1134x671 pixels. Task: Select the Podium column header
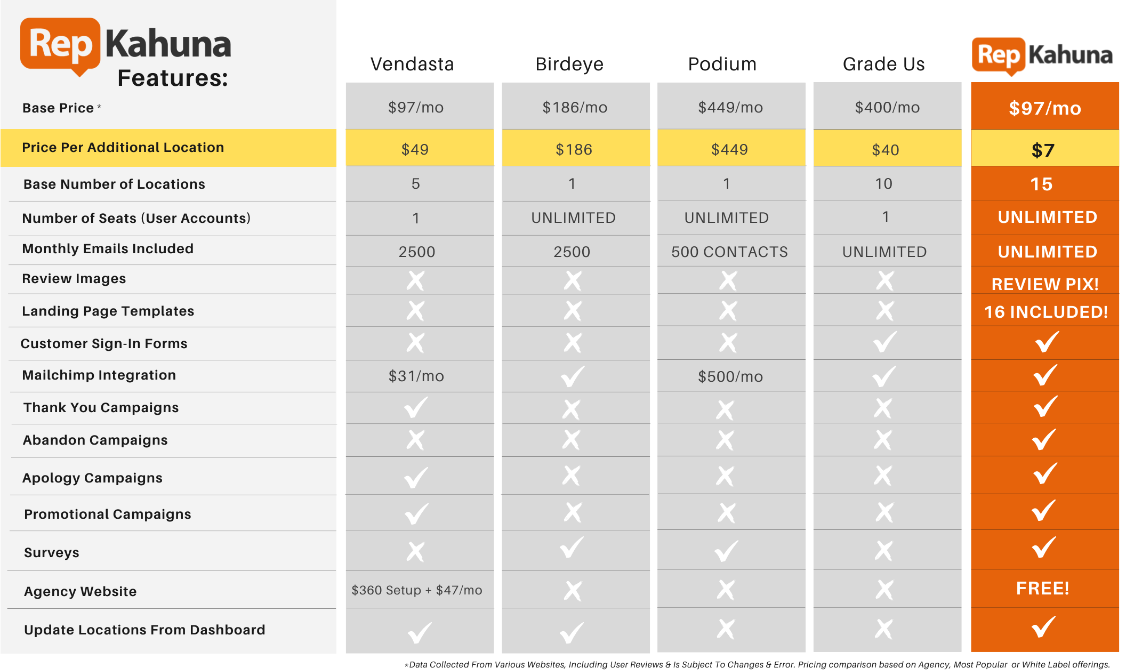tap(722, 64)
